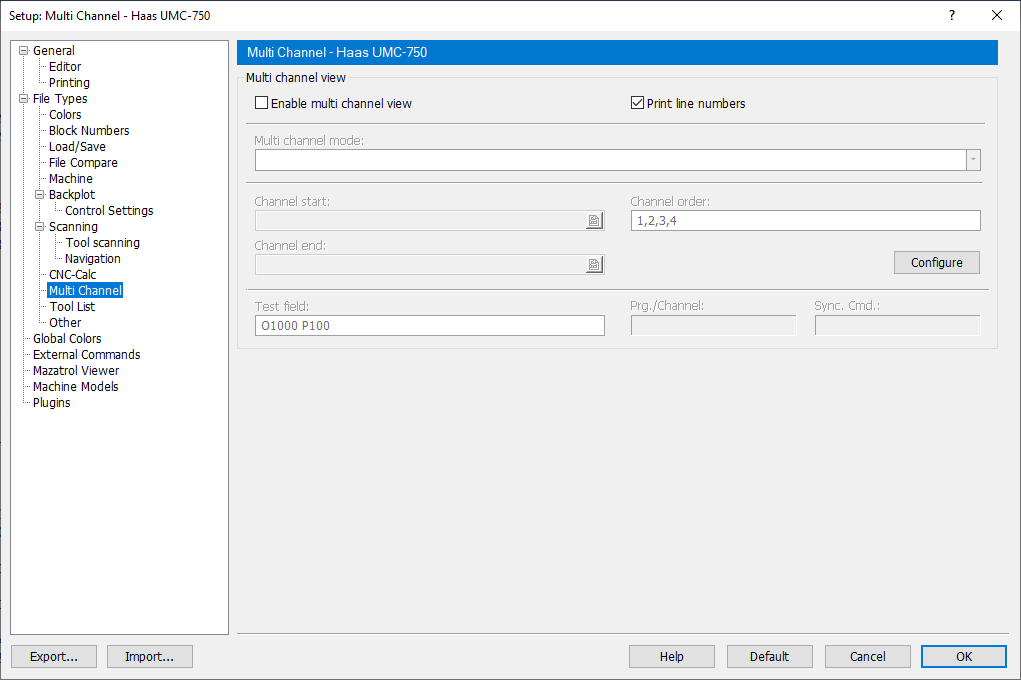Screen dimensions: 1021x680
Task: Select Block Numbers in tree
Action: click(x=89, y=131)
